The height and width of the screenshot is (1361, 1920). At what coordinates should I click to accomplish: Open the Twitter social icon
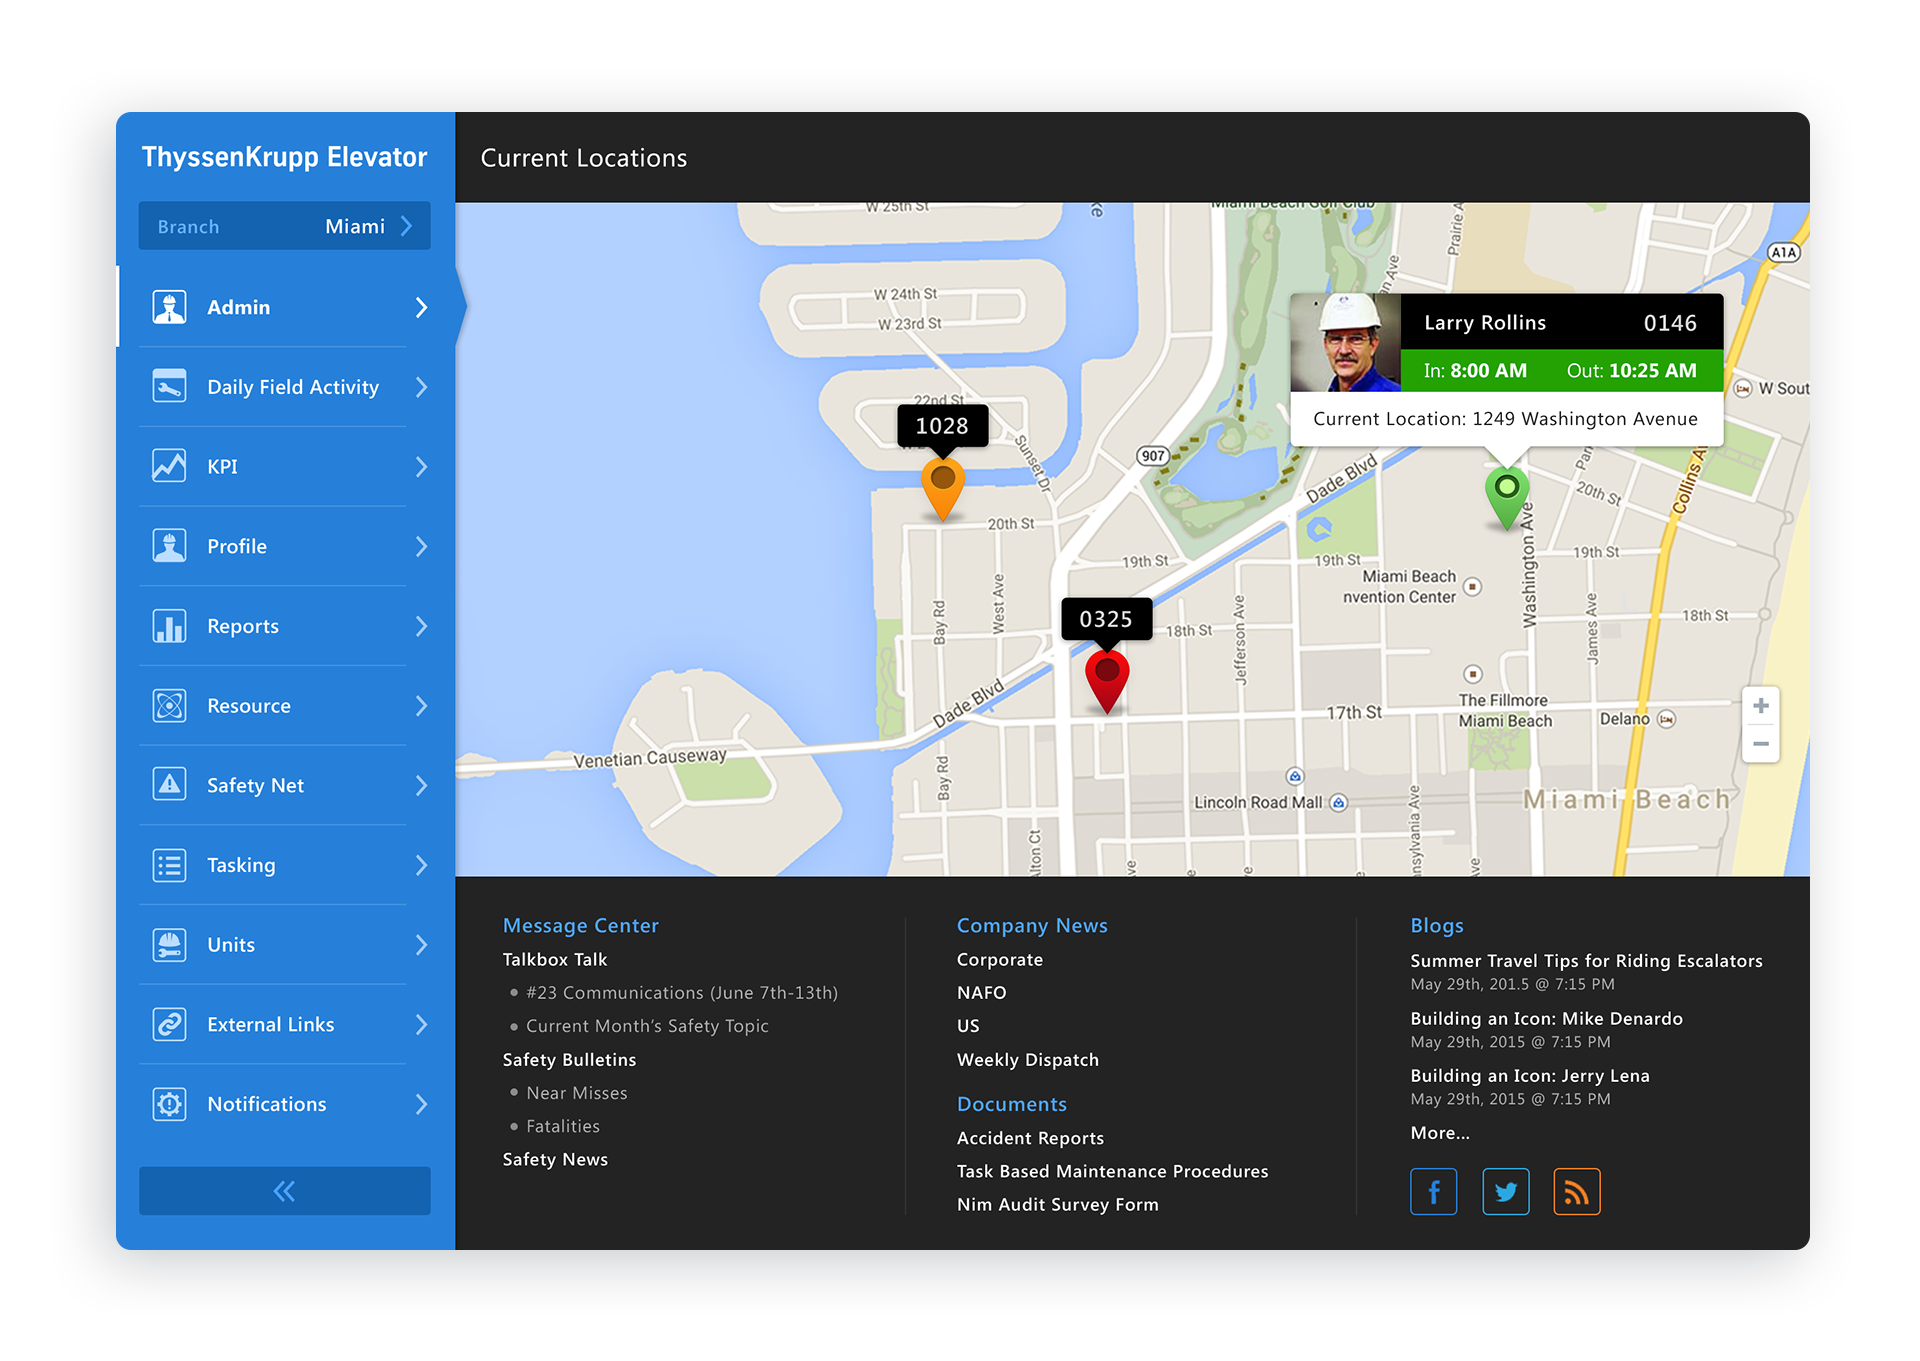click(1505, 1191)
